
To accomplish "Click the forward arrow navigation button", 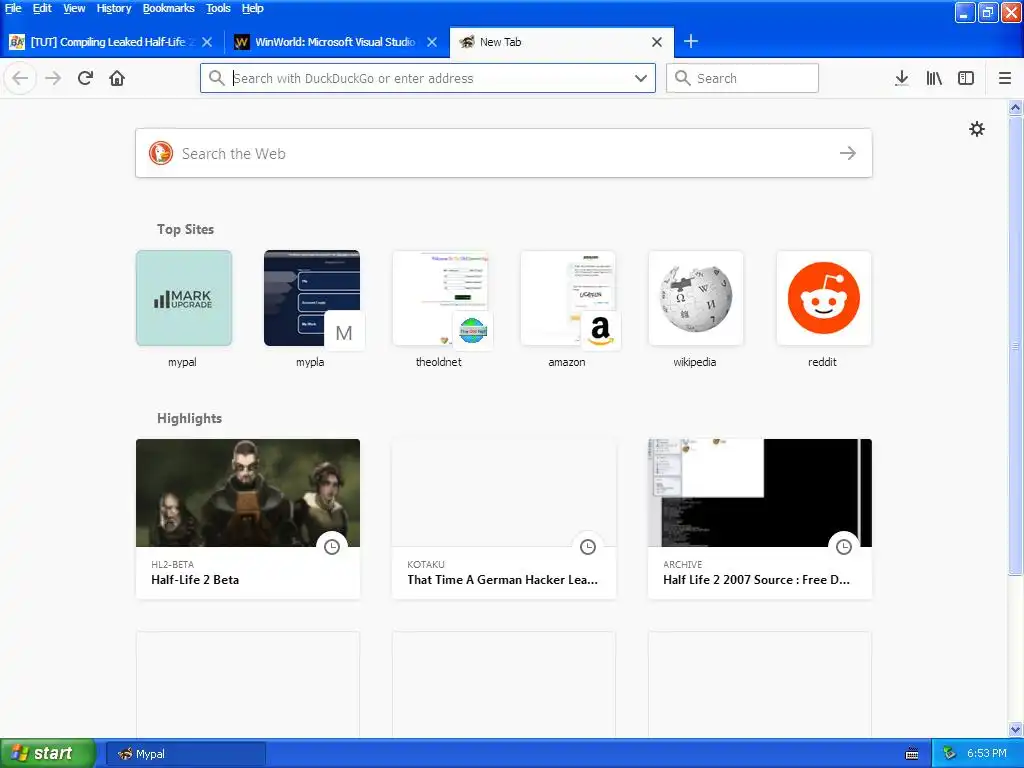I will click(x=53, y=78).
